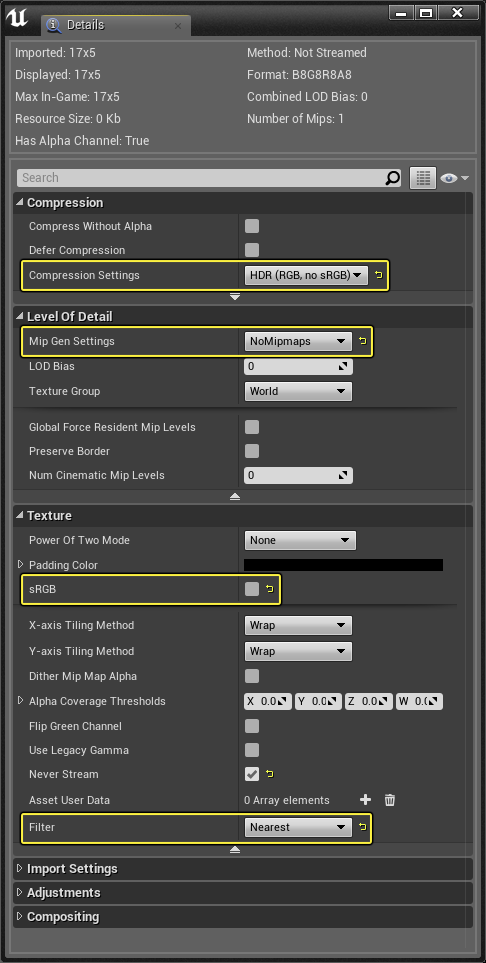Click the black Padding Color swatch
The height and width of the screenshot is (963, 486).
343,565
